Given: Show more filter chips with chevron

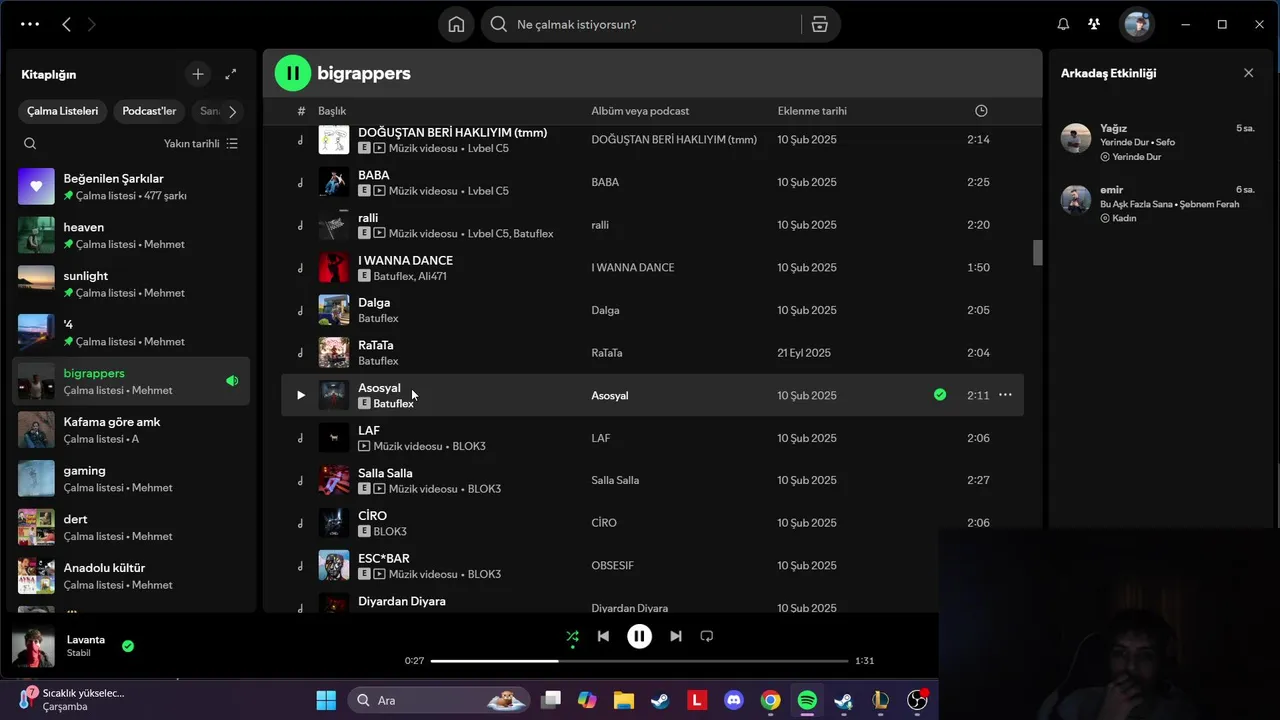Looking at the screenshot, I should click(x=232, y=111).
